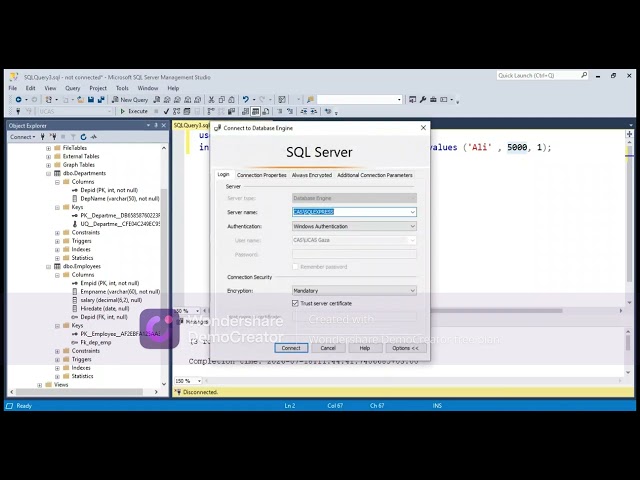Screen dimensions: 640x480
Task: Collapse the dbo.Departments tree node
Action: point(49,173)
